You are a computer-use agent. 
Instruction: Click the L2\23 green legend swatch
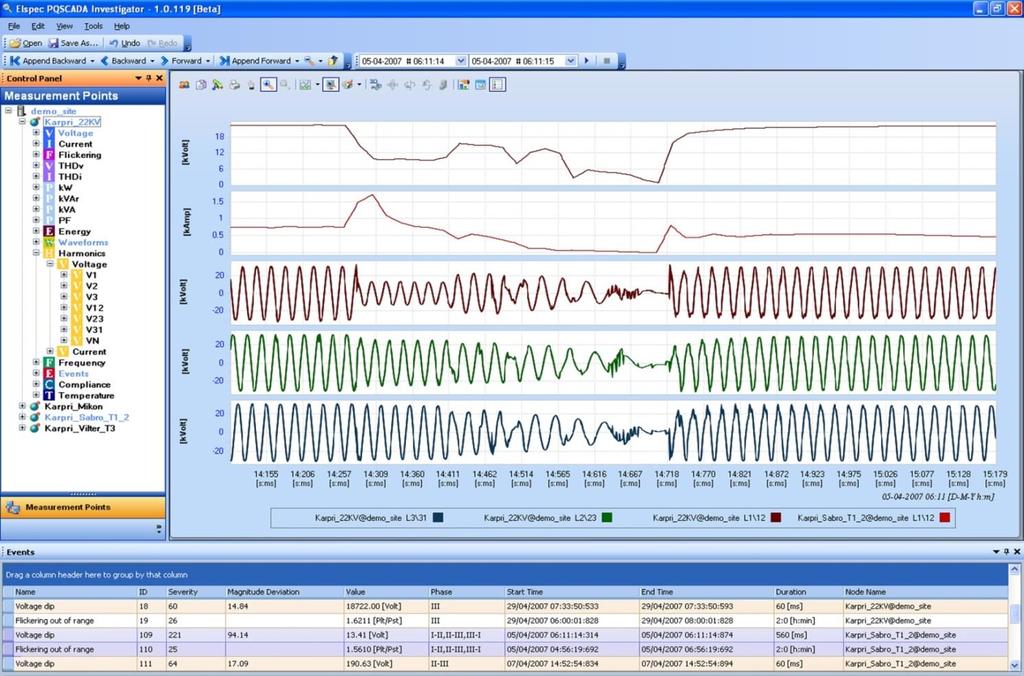coord(607,518)
